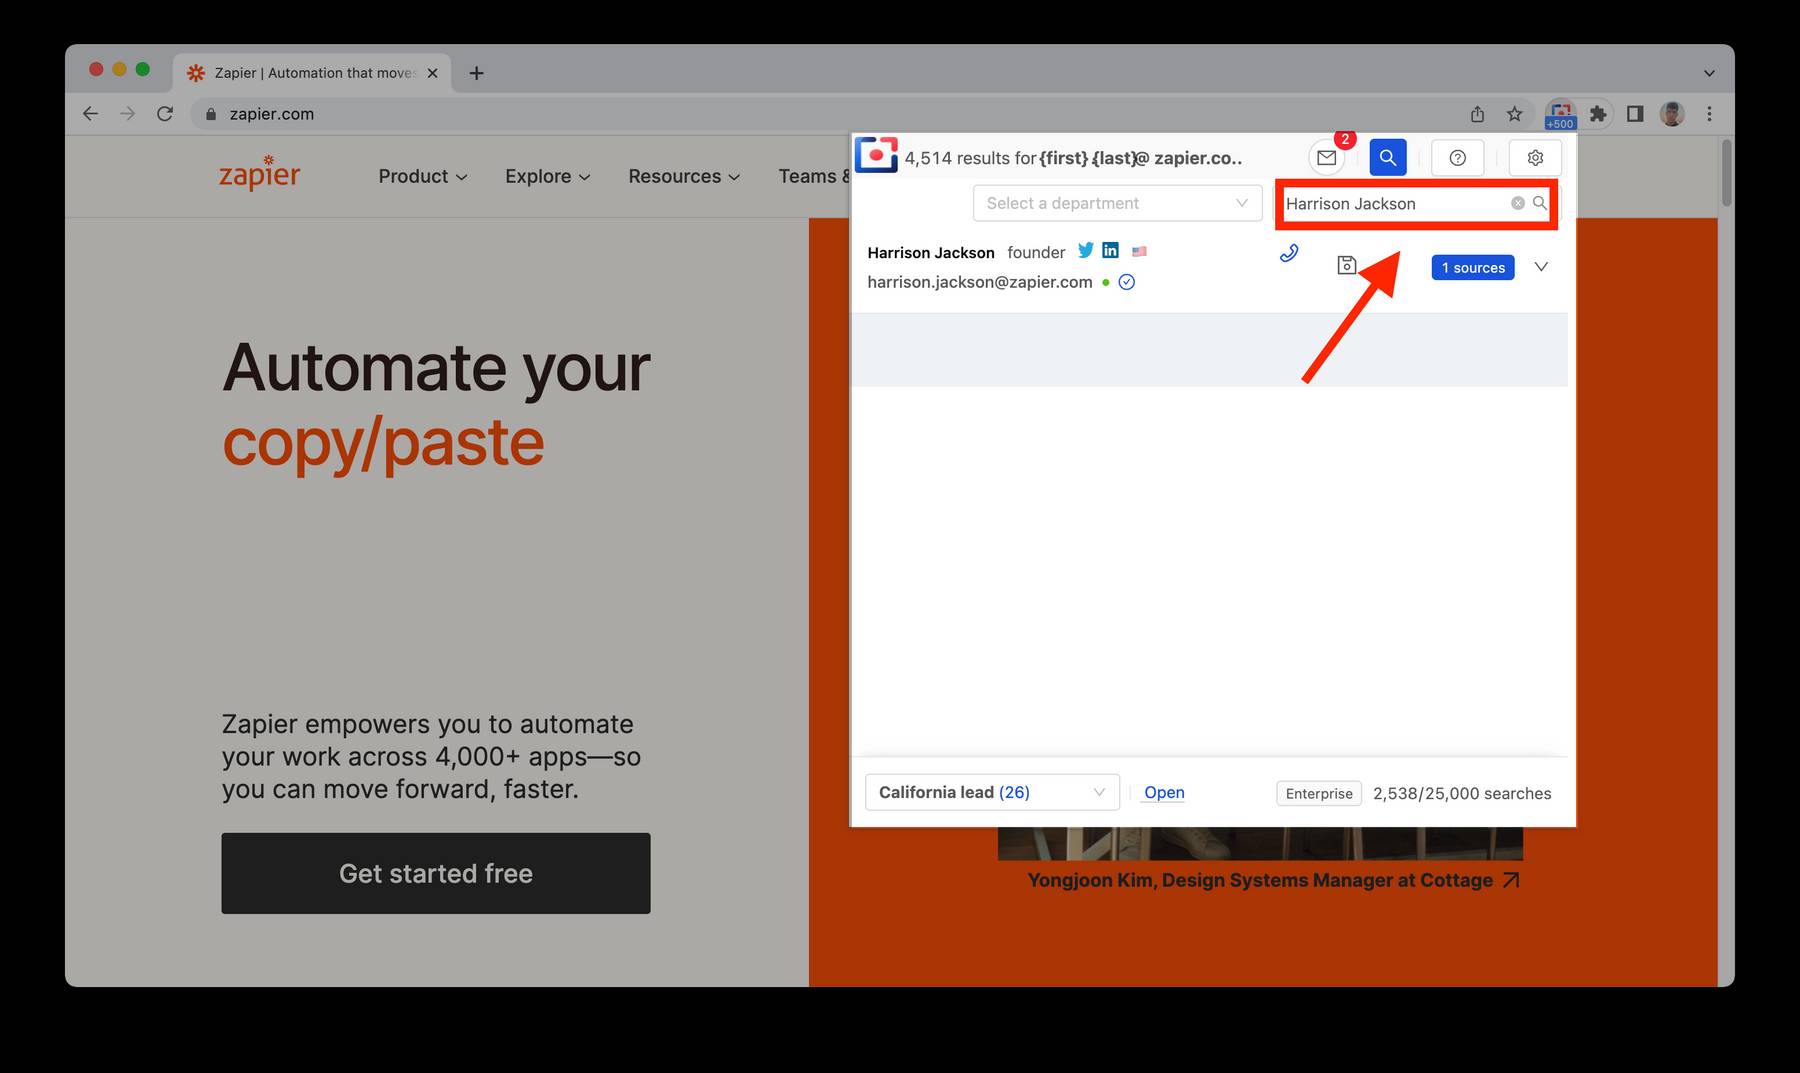
Task: Click the Zapier logo
Action: (260, 173)
